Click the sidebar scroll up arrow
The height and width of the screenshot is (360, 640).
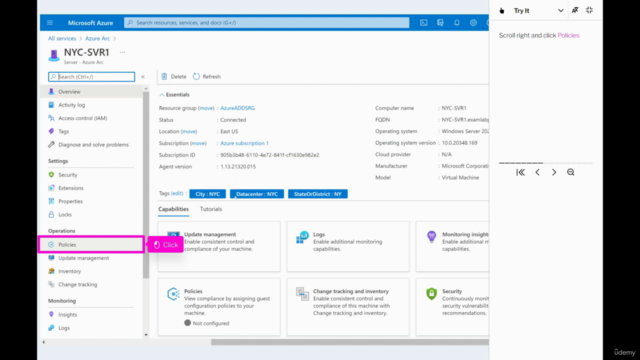coord(146,88)
